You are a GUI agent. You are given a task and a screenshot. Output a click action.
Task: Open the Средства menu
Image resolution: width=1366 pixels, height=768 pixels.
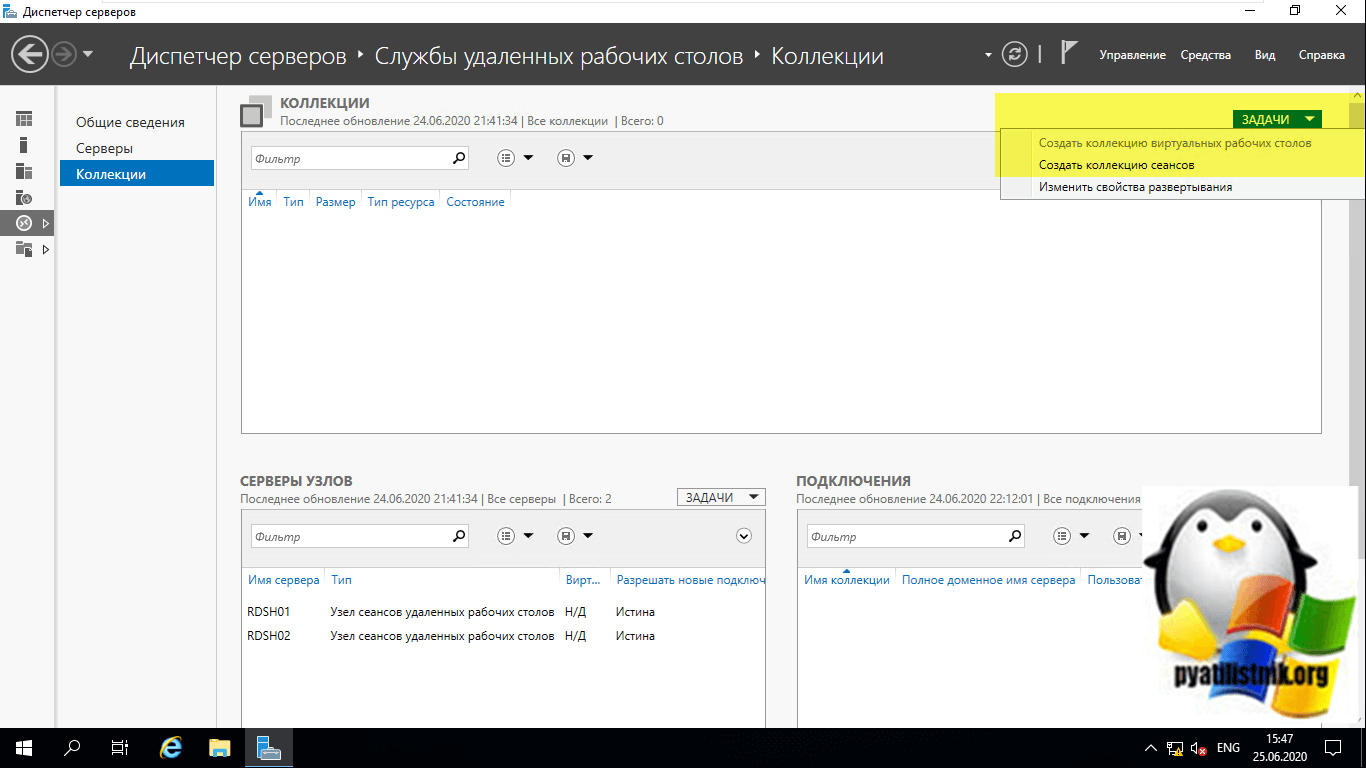[x=1205, y=55]
